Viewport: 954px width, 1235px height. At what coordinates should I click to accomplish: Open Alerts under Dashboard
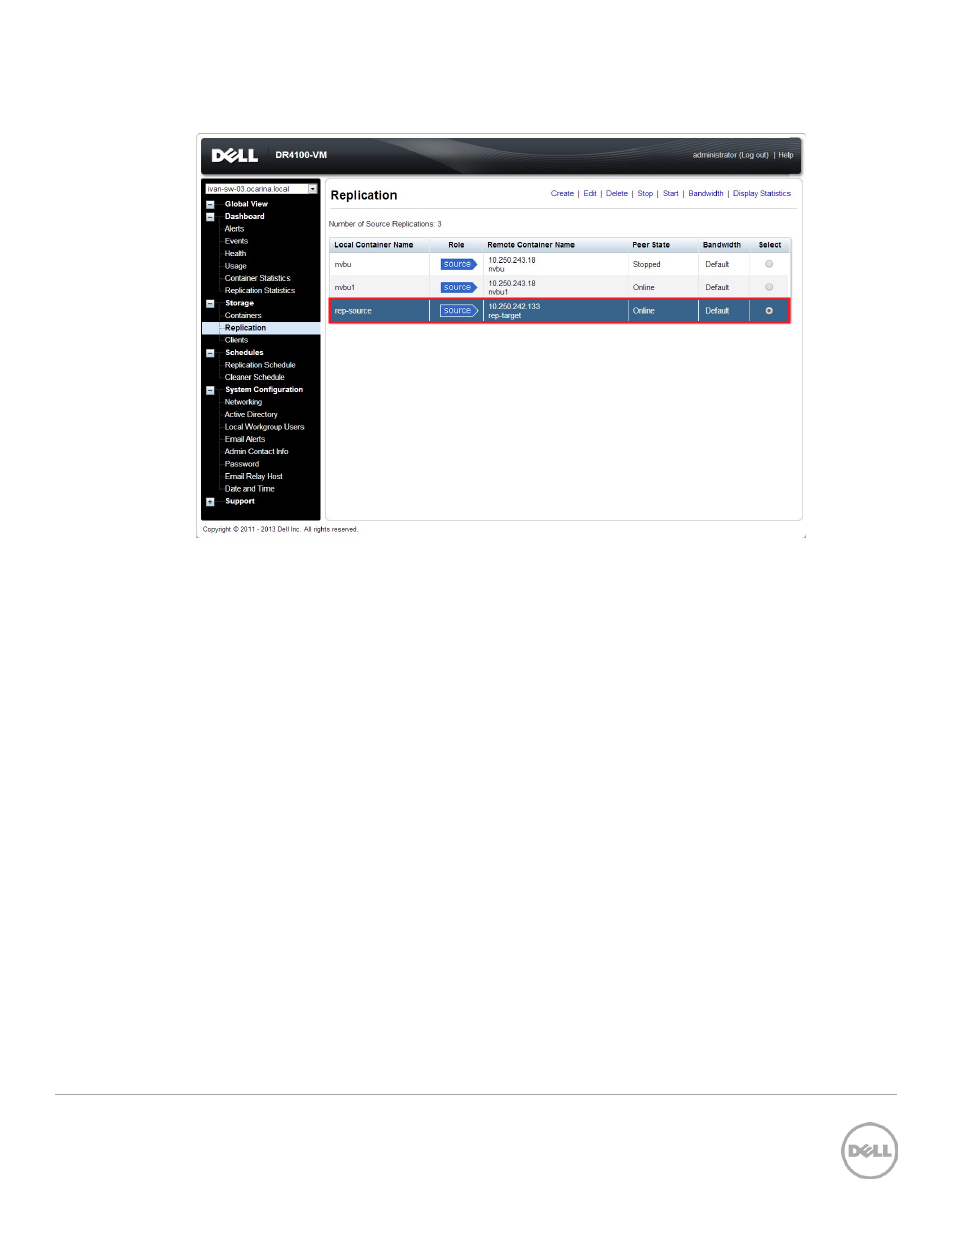pos(234,229)
